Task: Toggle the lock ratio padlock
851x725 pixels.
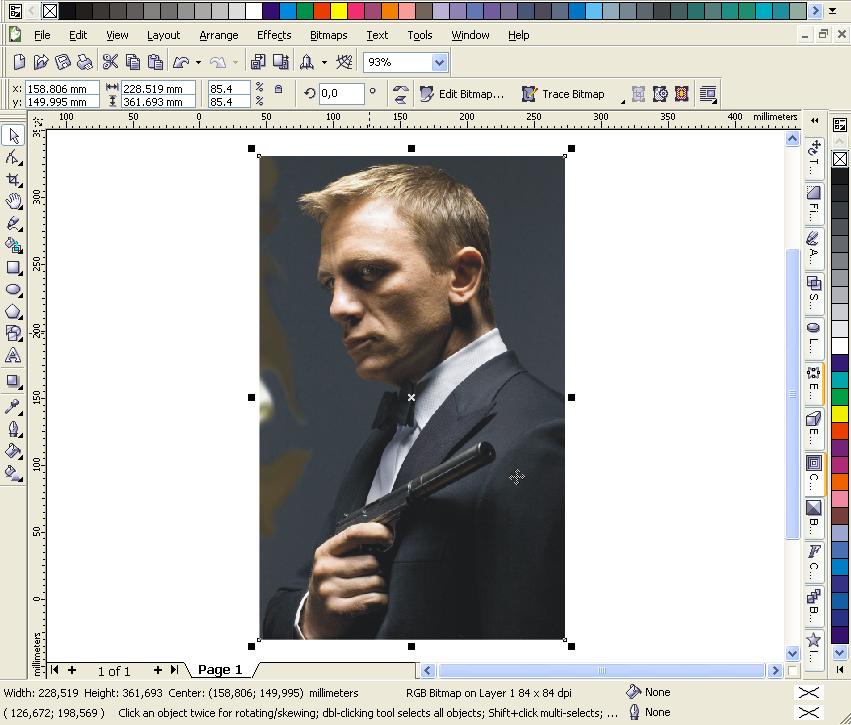Action: pos(278,89)
